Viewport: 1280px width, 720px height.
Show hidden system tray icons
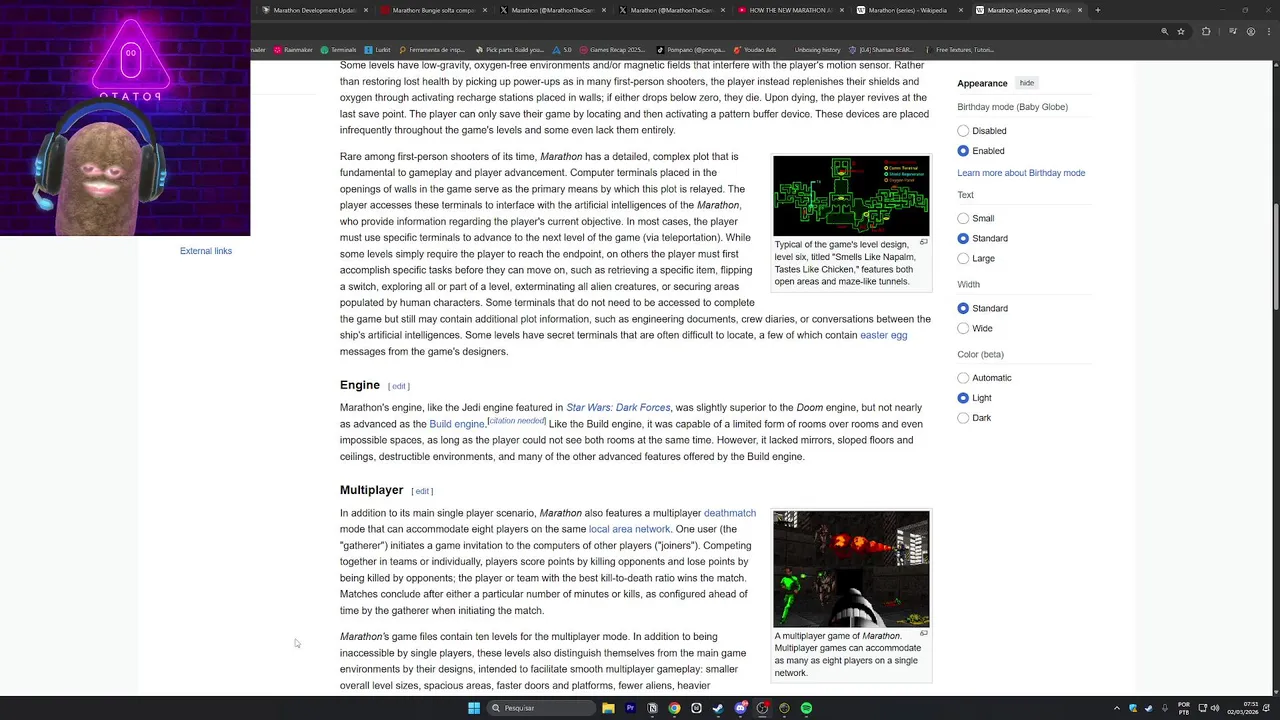[1117, 708]
